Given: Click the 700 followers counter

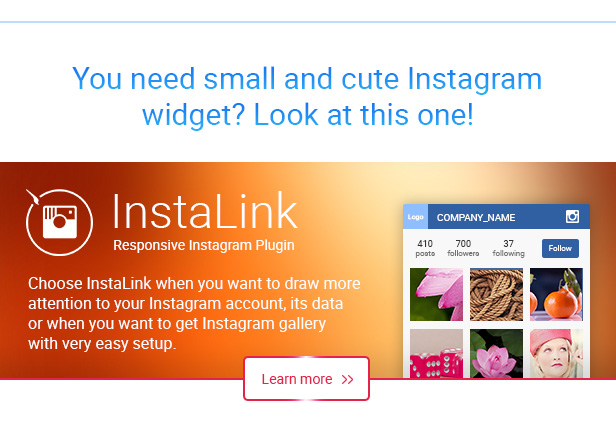Looking at the screenshot, I should pos(463,248).
